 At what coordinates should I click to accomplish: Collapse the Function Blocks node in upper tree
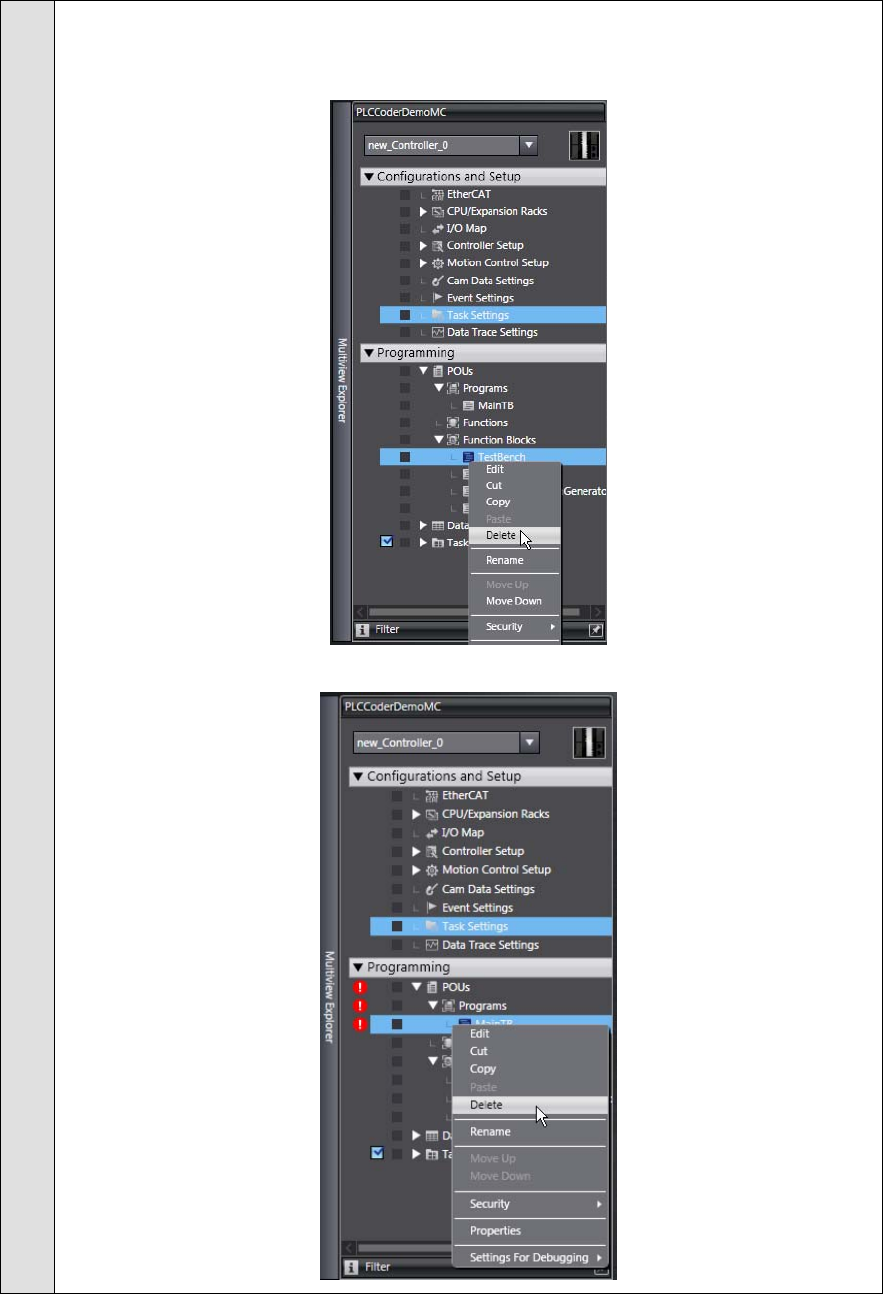click(439, 440)
